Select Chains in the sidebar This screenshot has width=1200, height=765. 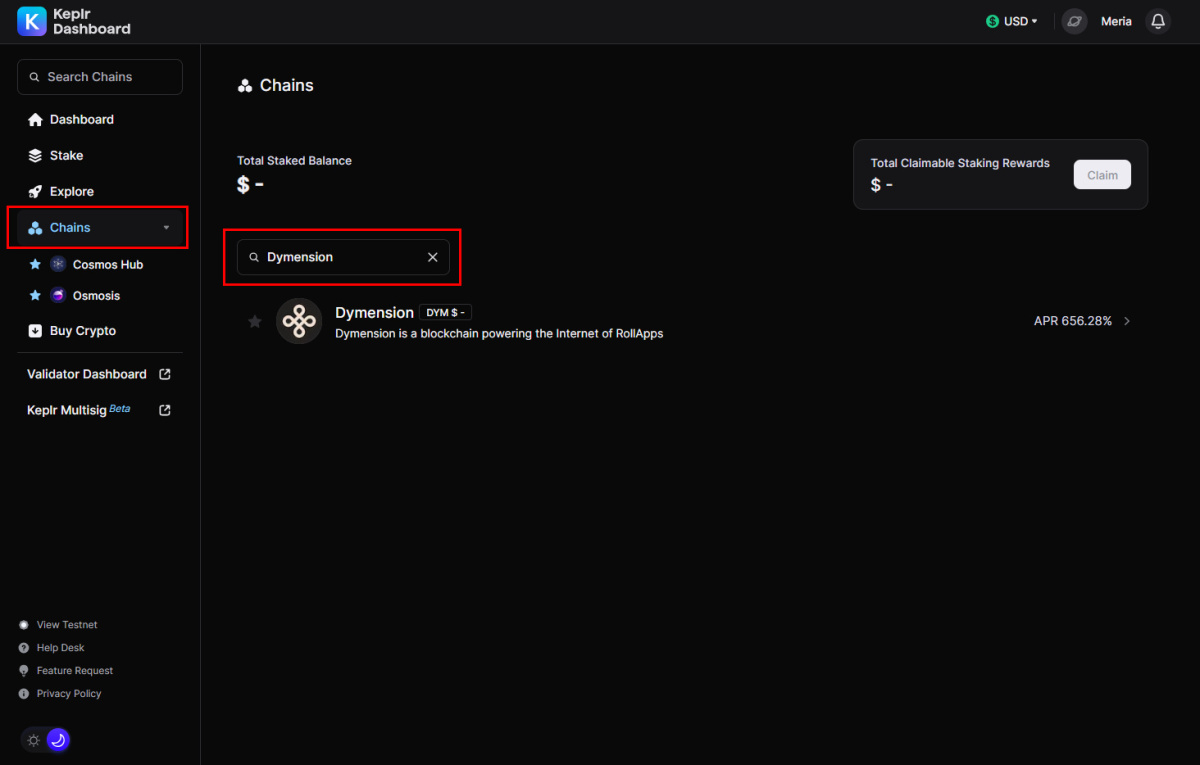click(x=100, y=227)
